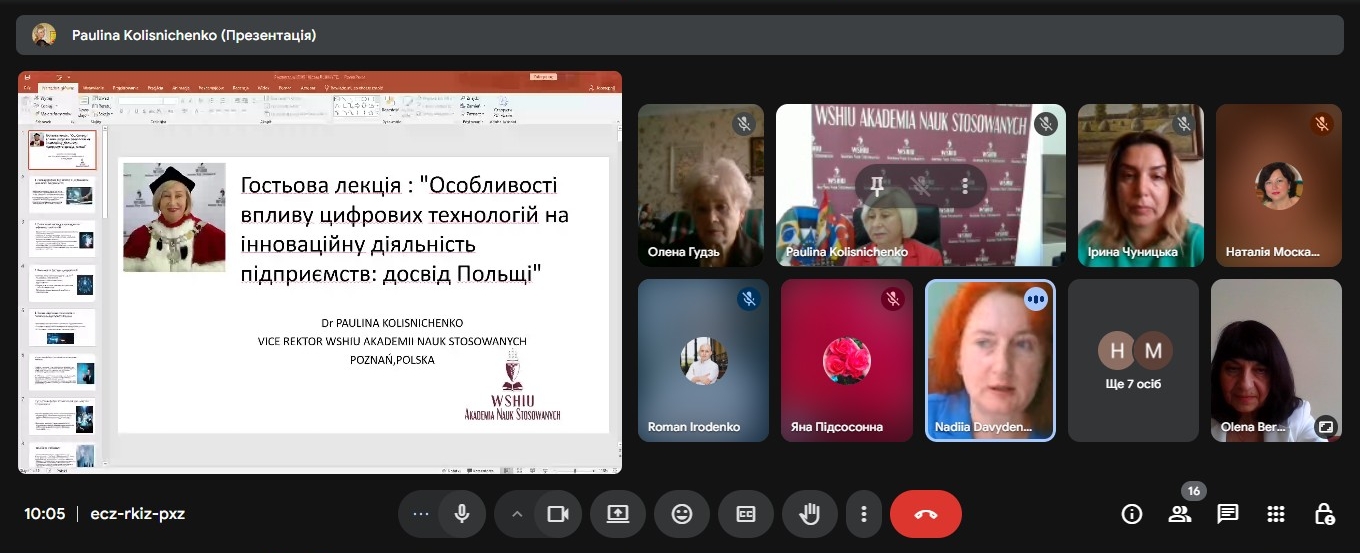Click the present screen button
The image size is (1360, 553).
click(618, 514)
